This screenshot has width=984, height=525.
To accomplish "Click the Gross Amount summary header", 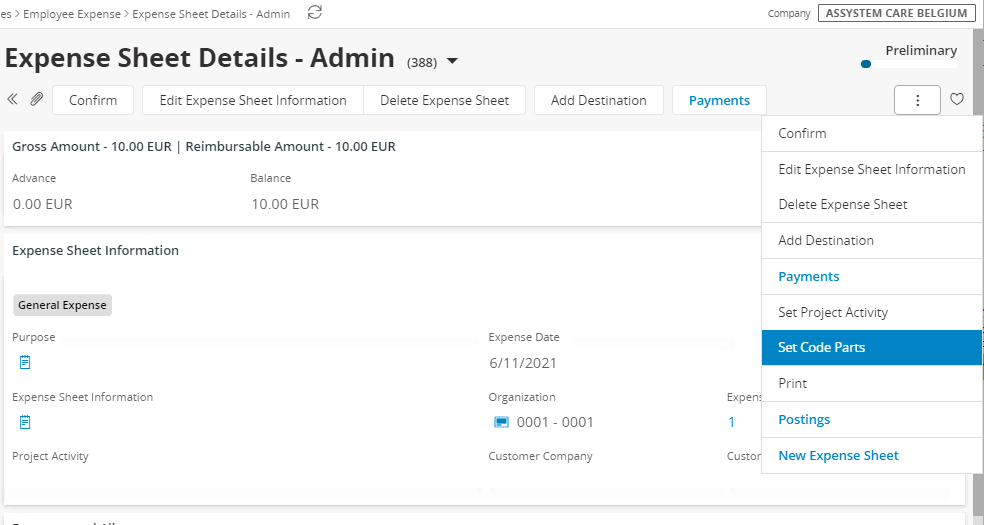I will click(x=204, y=147).
